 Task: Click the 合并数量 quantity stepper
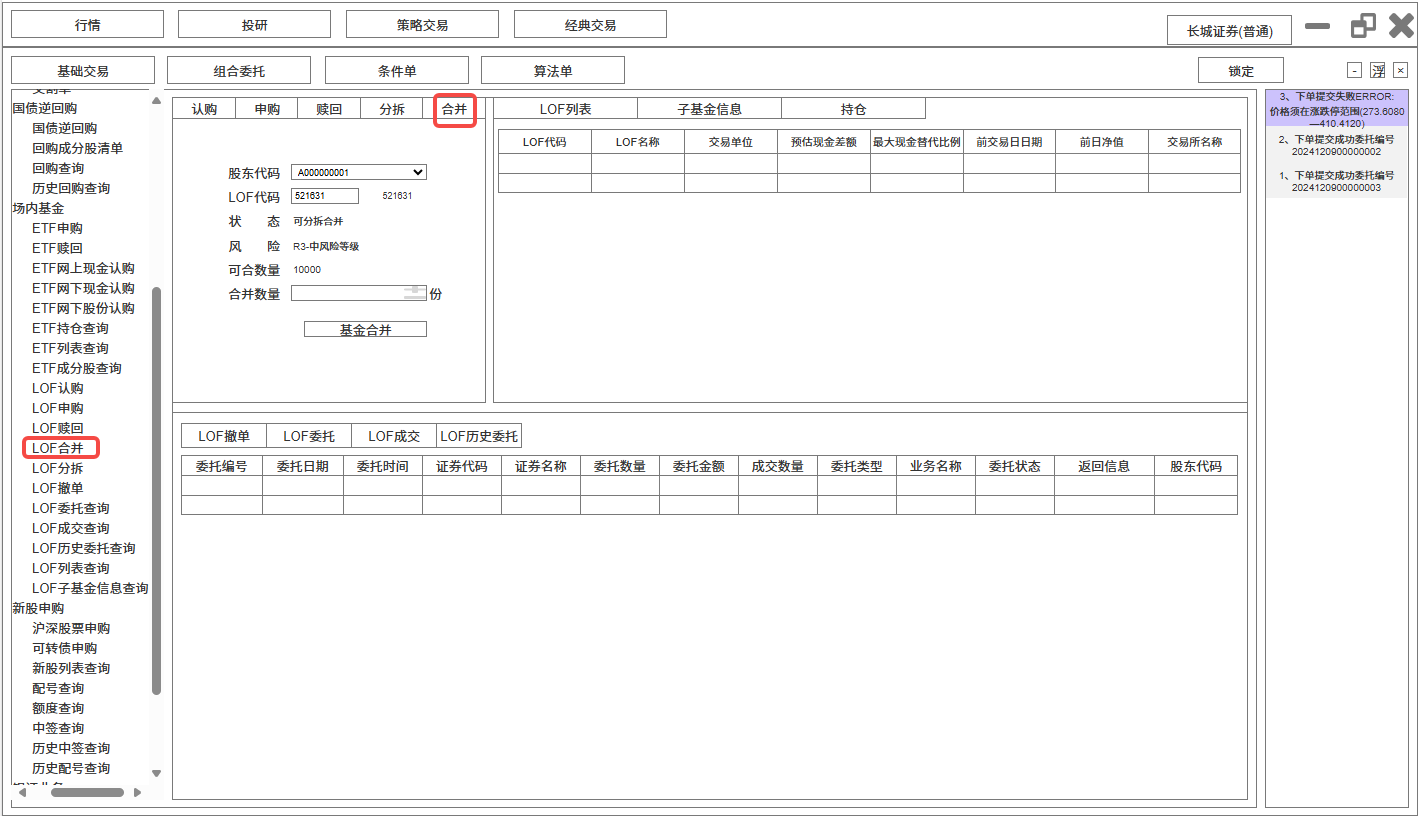(x=414, y=293)
